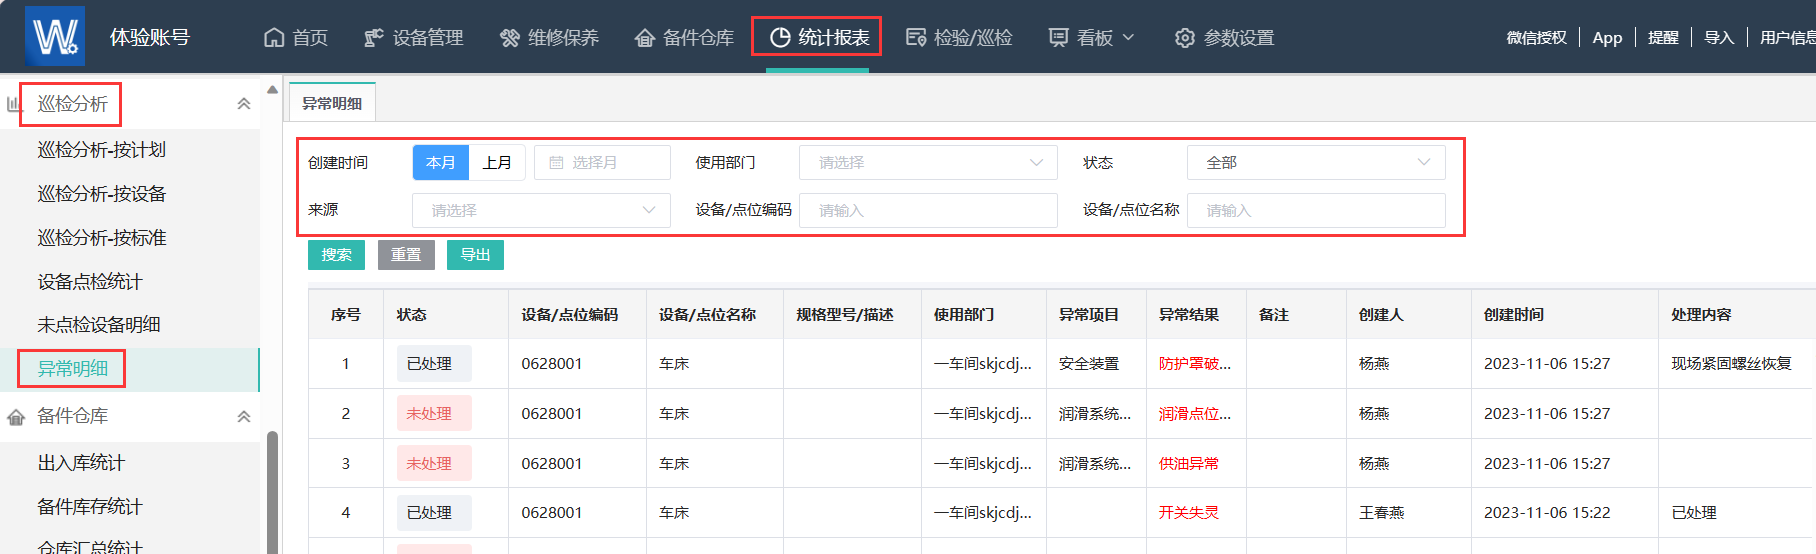Image resolution: width=1816 pixels, height=554 pixels.
Task: Select 设备点检统计 in sidebar
Action: [90, 282]
